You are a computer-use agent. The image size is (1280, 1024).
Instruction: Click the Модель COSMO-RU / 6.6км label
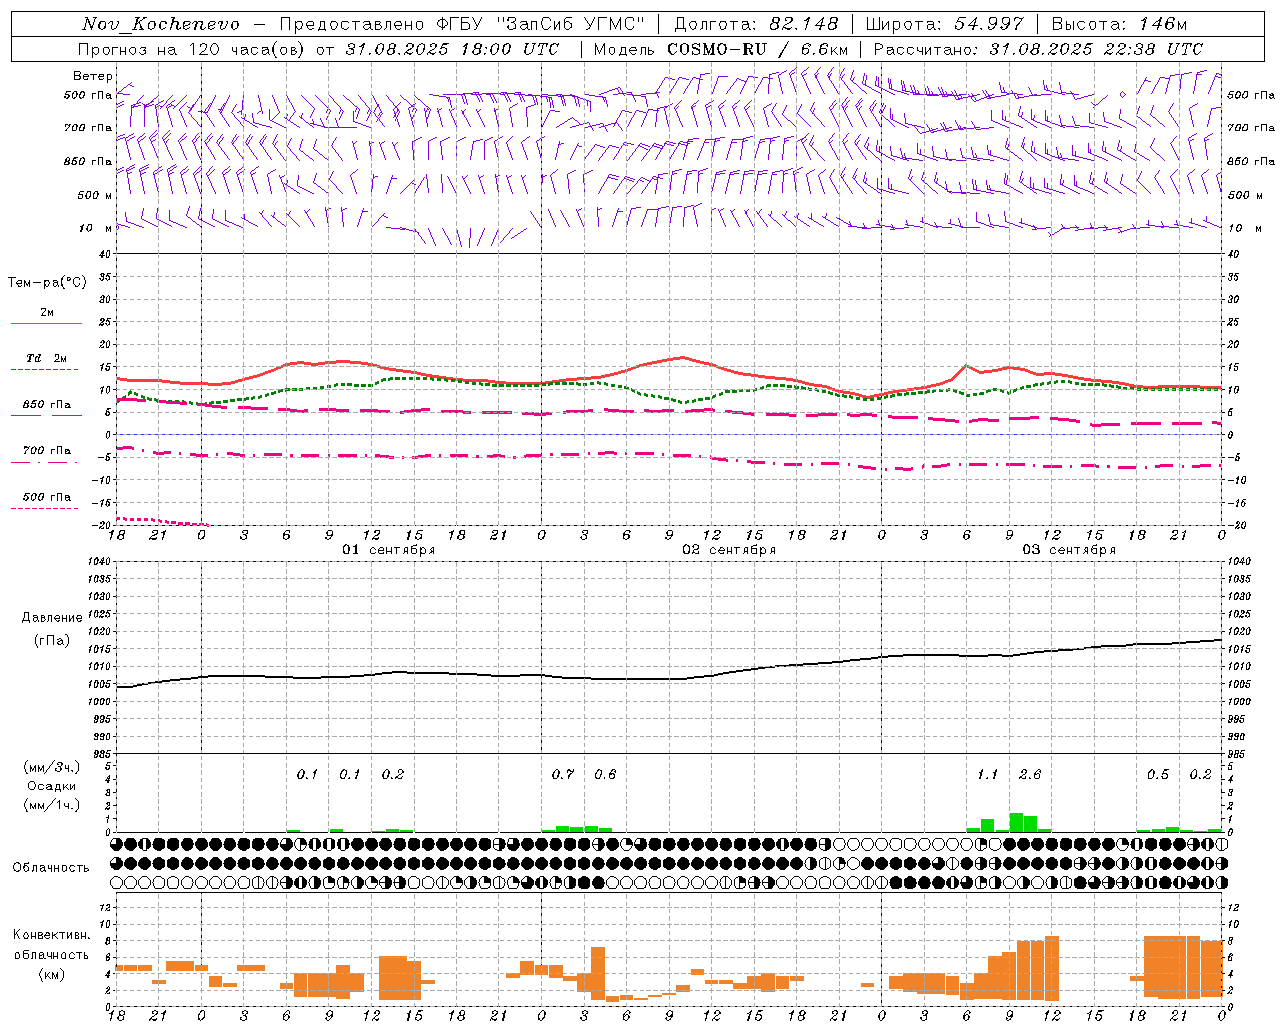coord(721,49)
